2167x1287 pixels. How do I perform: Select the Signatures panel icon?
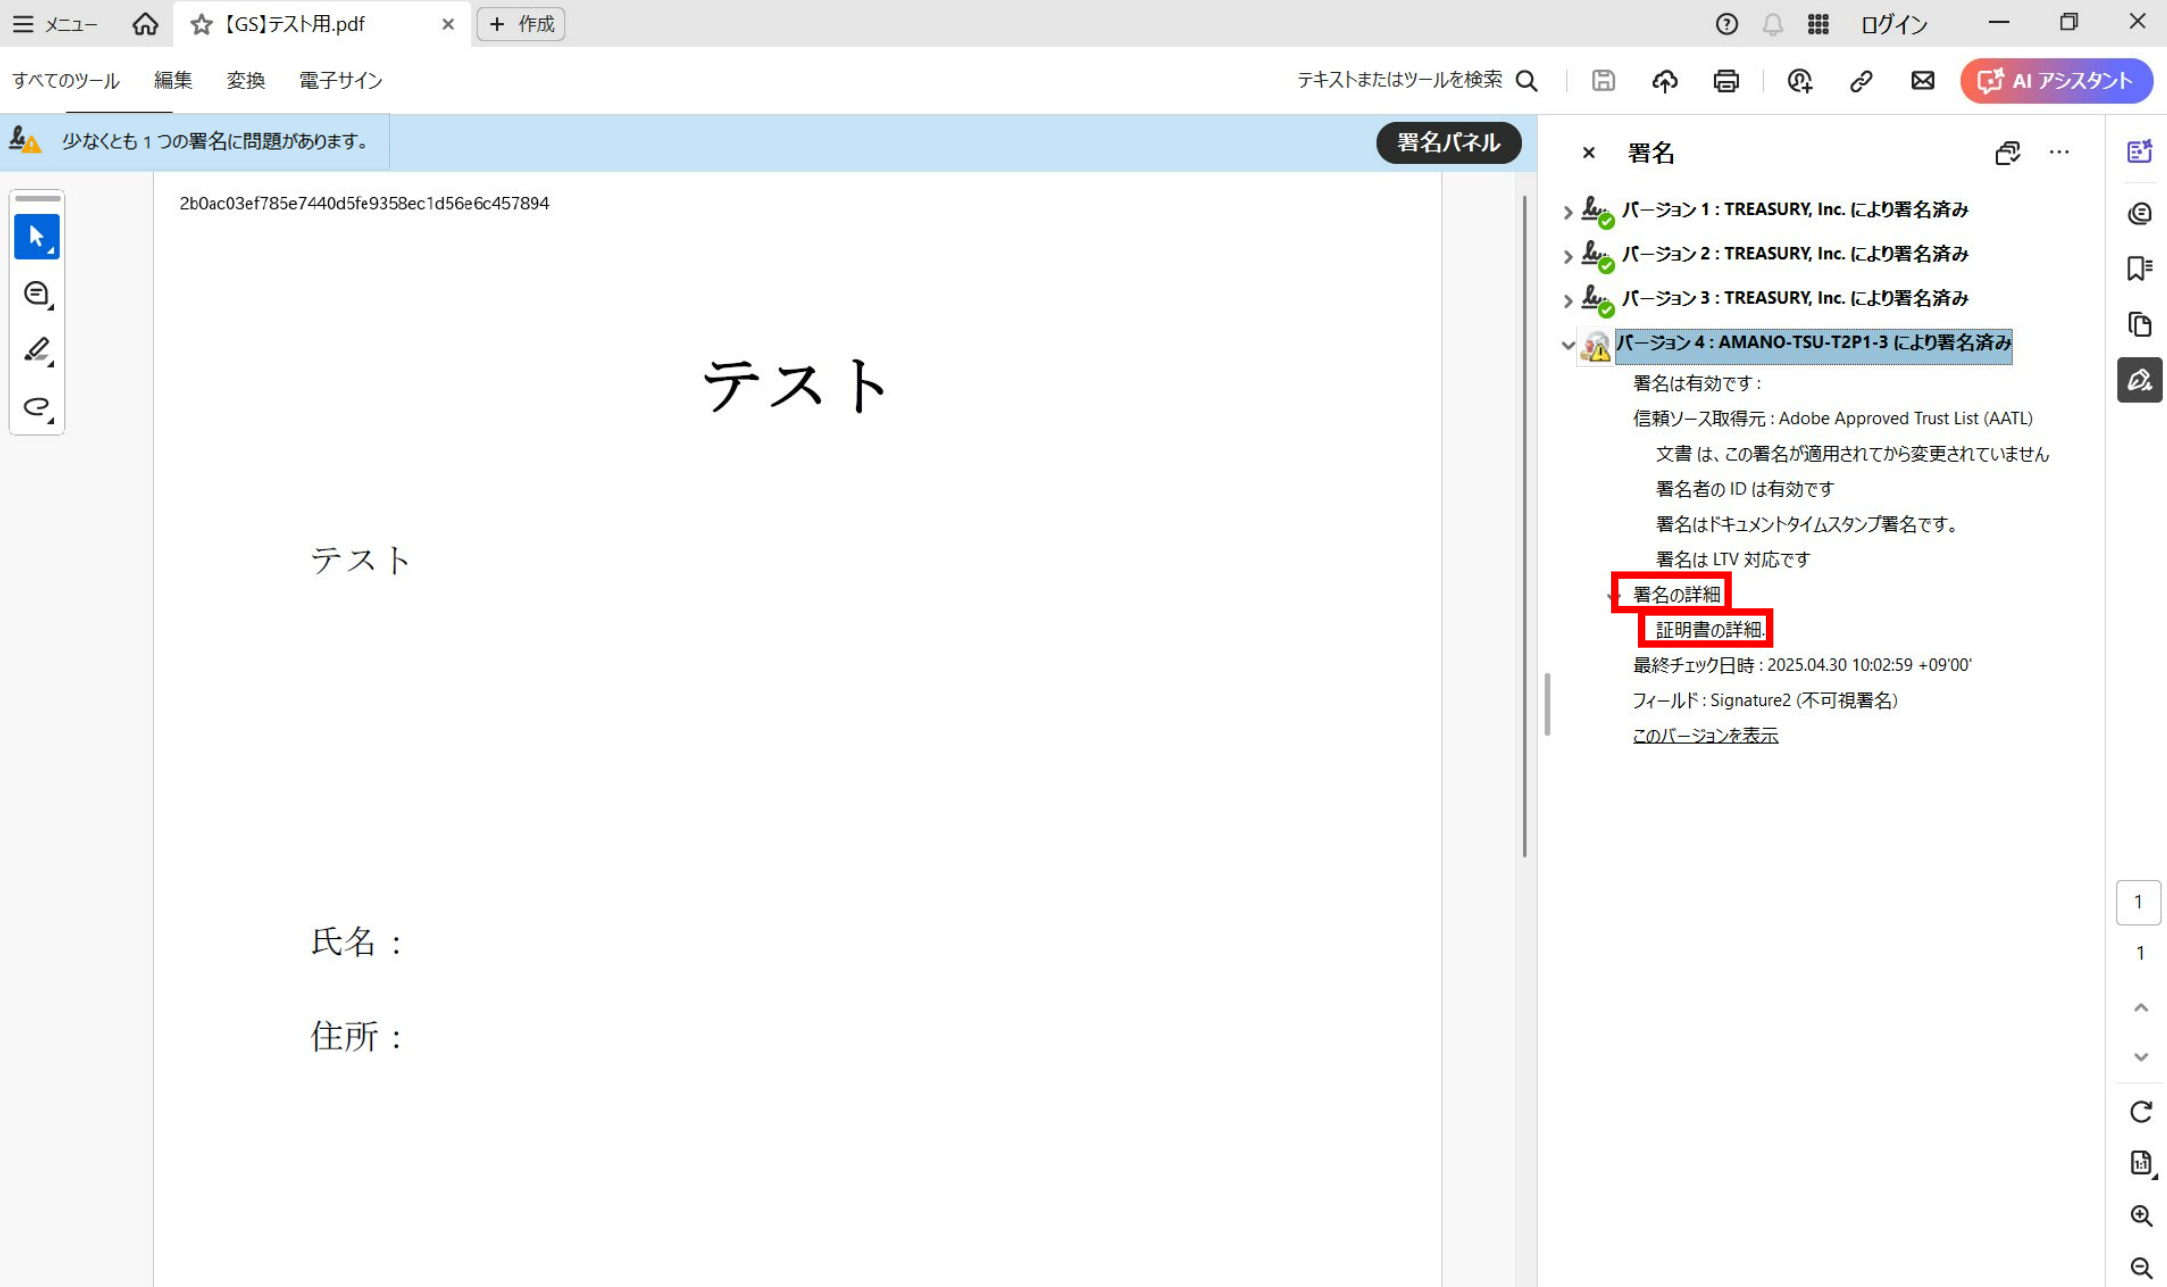(2139, 380)
